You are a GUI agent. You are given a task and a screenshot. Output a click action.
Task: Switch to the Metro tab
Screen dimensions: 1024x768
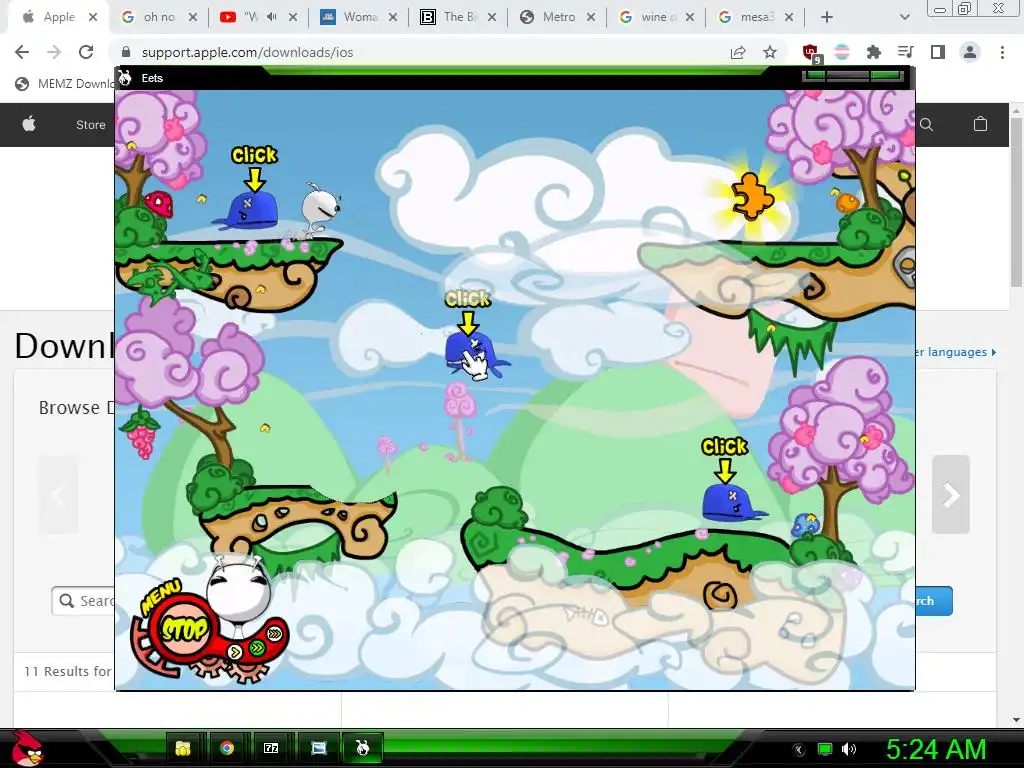pos(558,17)
